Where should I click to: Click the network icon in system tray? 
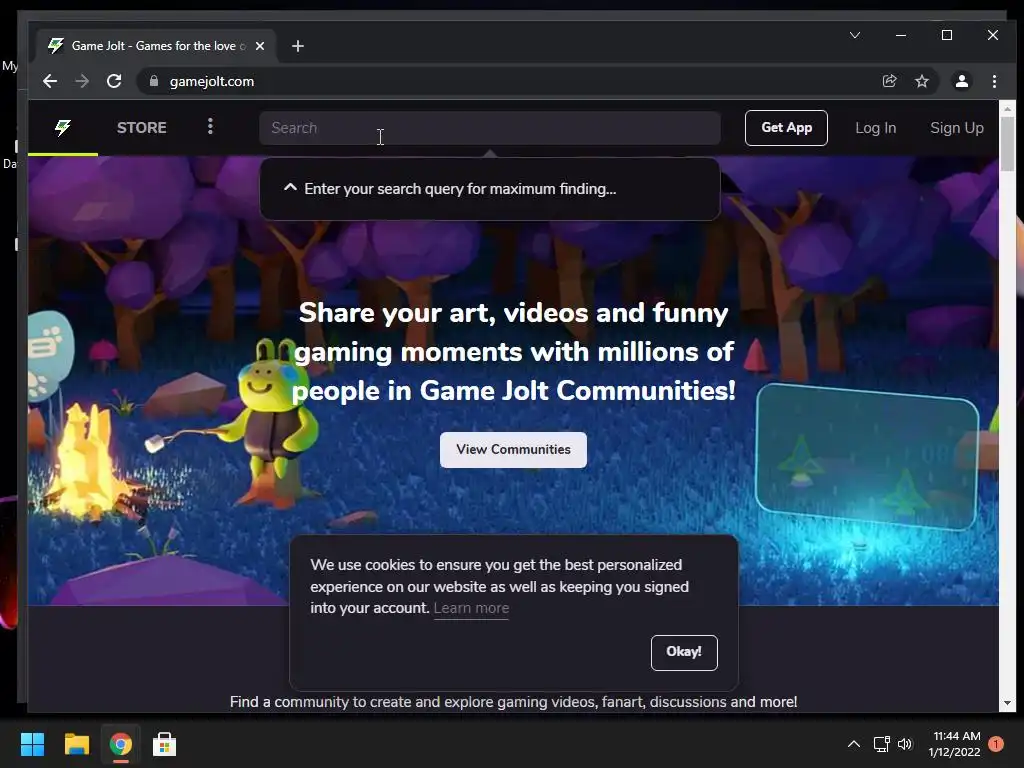[x=882, y=744]
